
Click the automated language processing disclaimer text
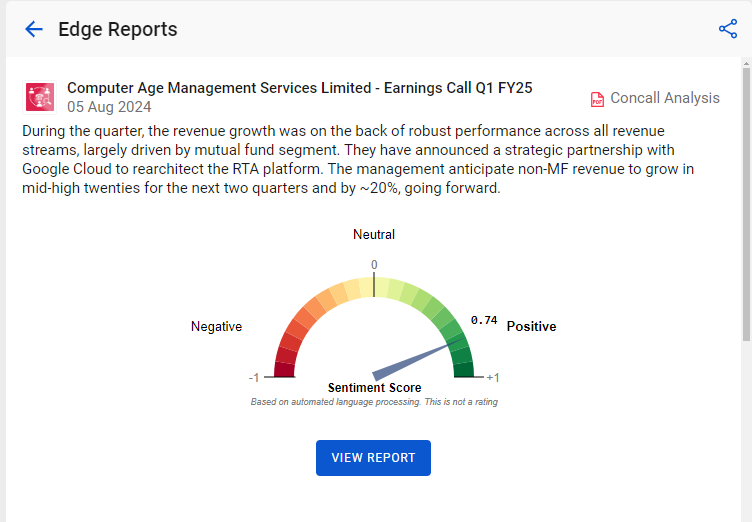(374, 402)
